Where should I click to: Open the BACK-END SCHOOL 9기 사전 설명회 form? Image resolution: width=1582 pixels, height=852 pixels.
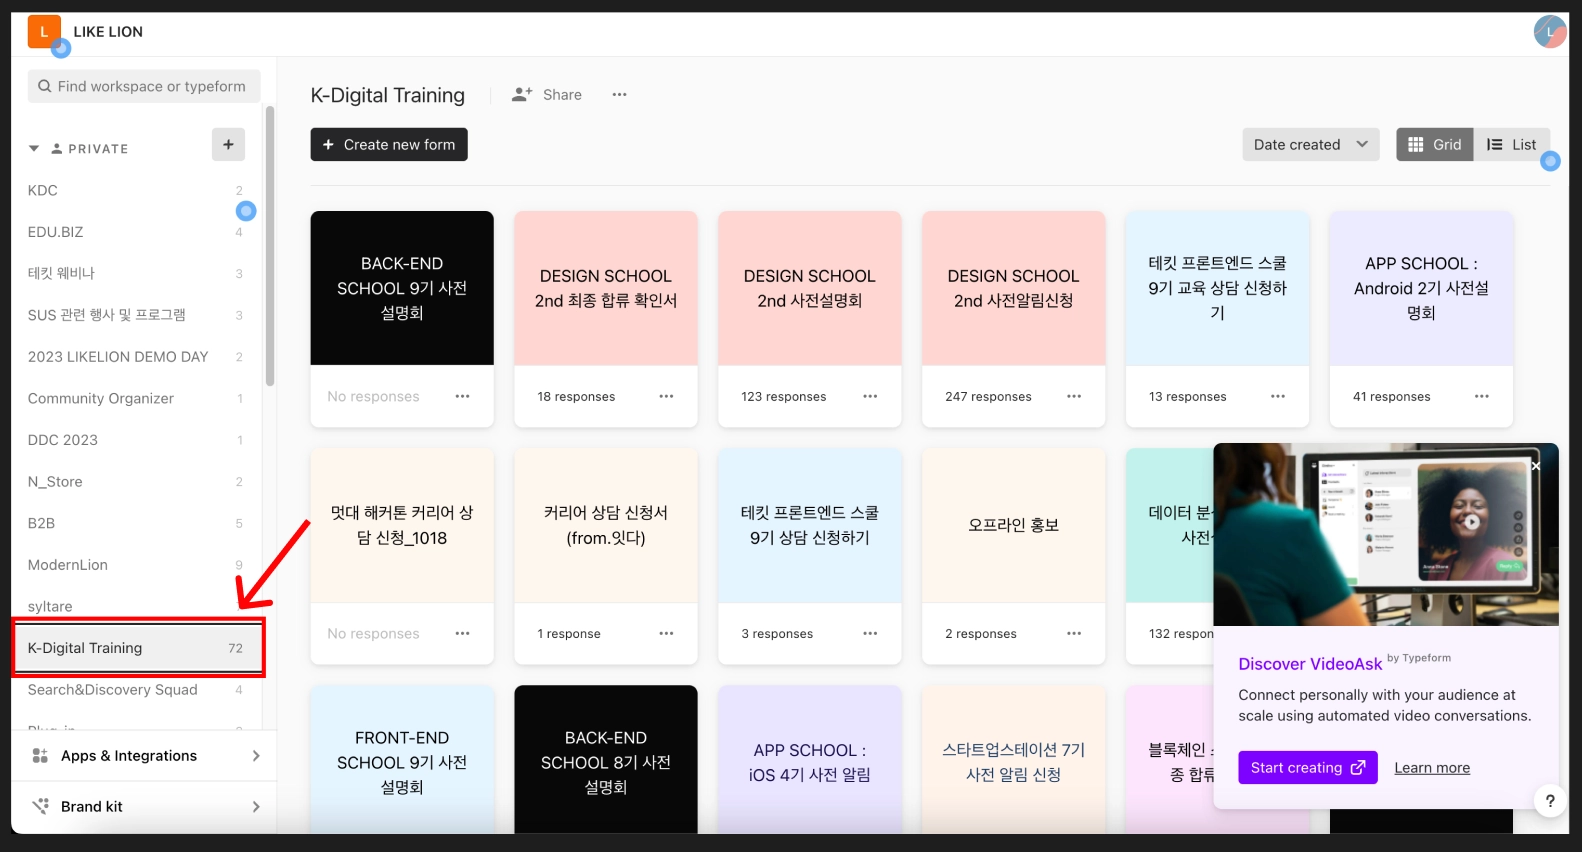(x=402, y=288)
